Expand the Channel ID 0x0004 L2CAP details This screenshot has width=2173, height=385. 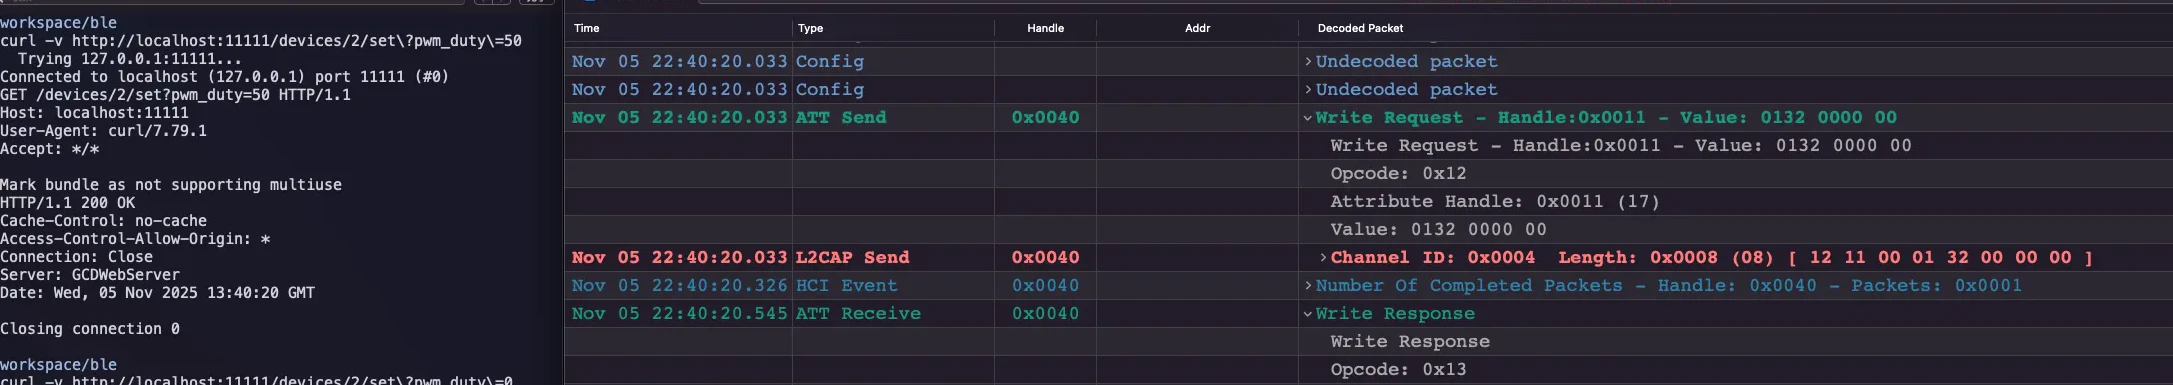(1323, 257)
